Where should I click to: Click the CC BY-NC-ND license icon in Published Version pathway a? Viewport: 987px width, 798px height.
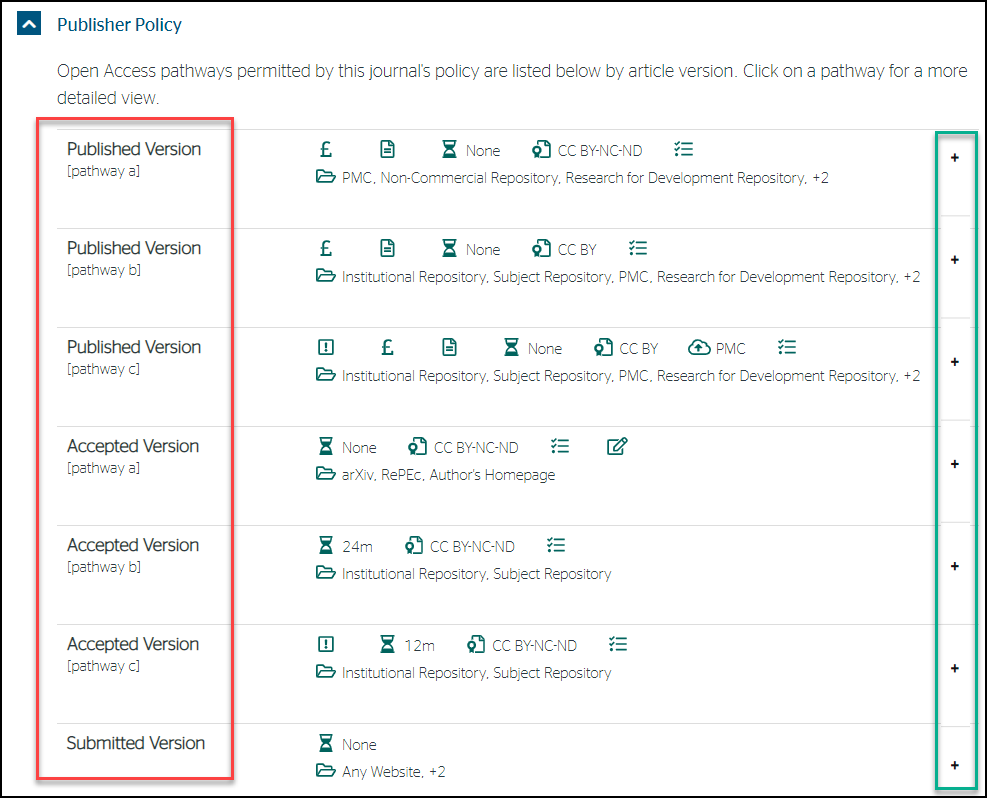(541, 149)
